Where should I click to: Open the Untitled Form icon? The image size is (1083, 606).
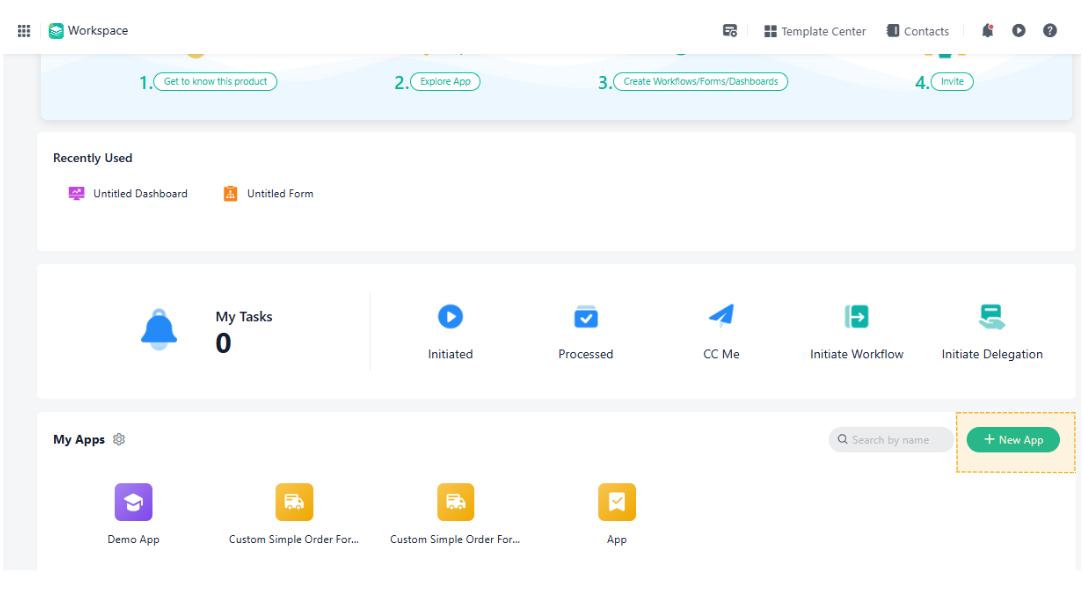click(230, 193)
